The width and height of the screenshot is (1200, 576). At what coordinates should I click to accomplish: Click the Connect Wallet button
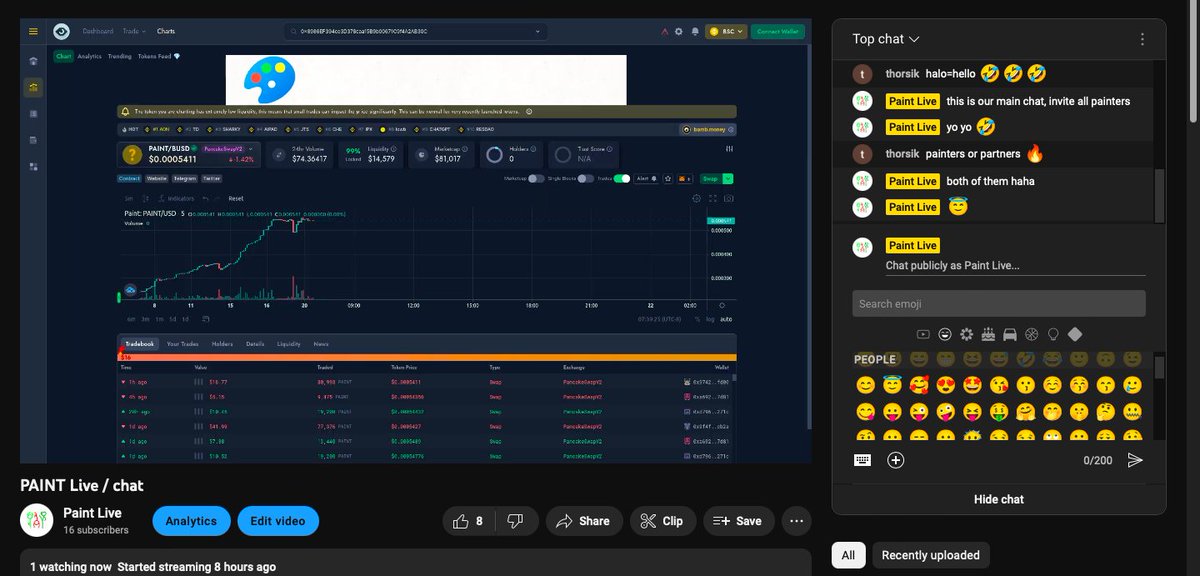[777, 31]
